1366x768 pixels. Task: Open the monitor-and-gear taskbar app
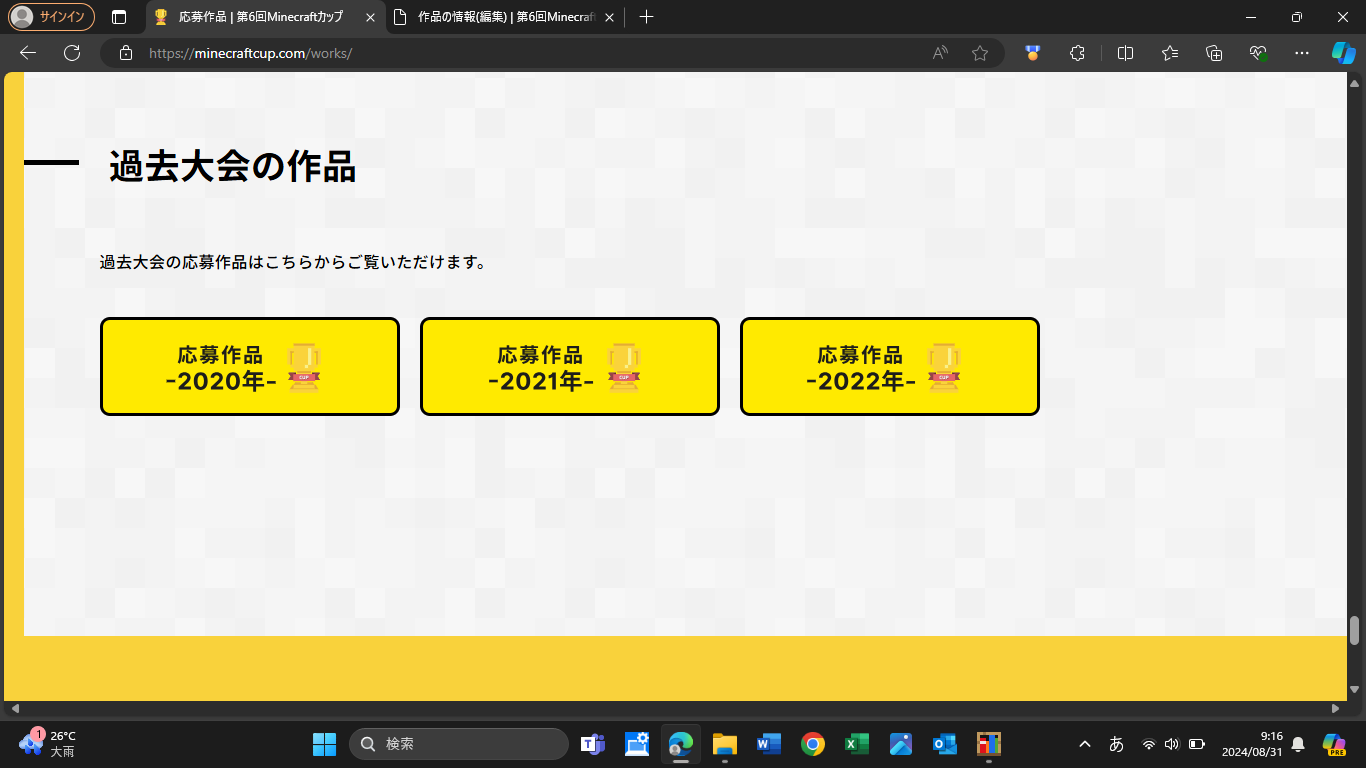(x=637, y=744)
